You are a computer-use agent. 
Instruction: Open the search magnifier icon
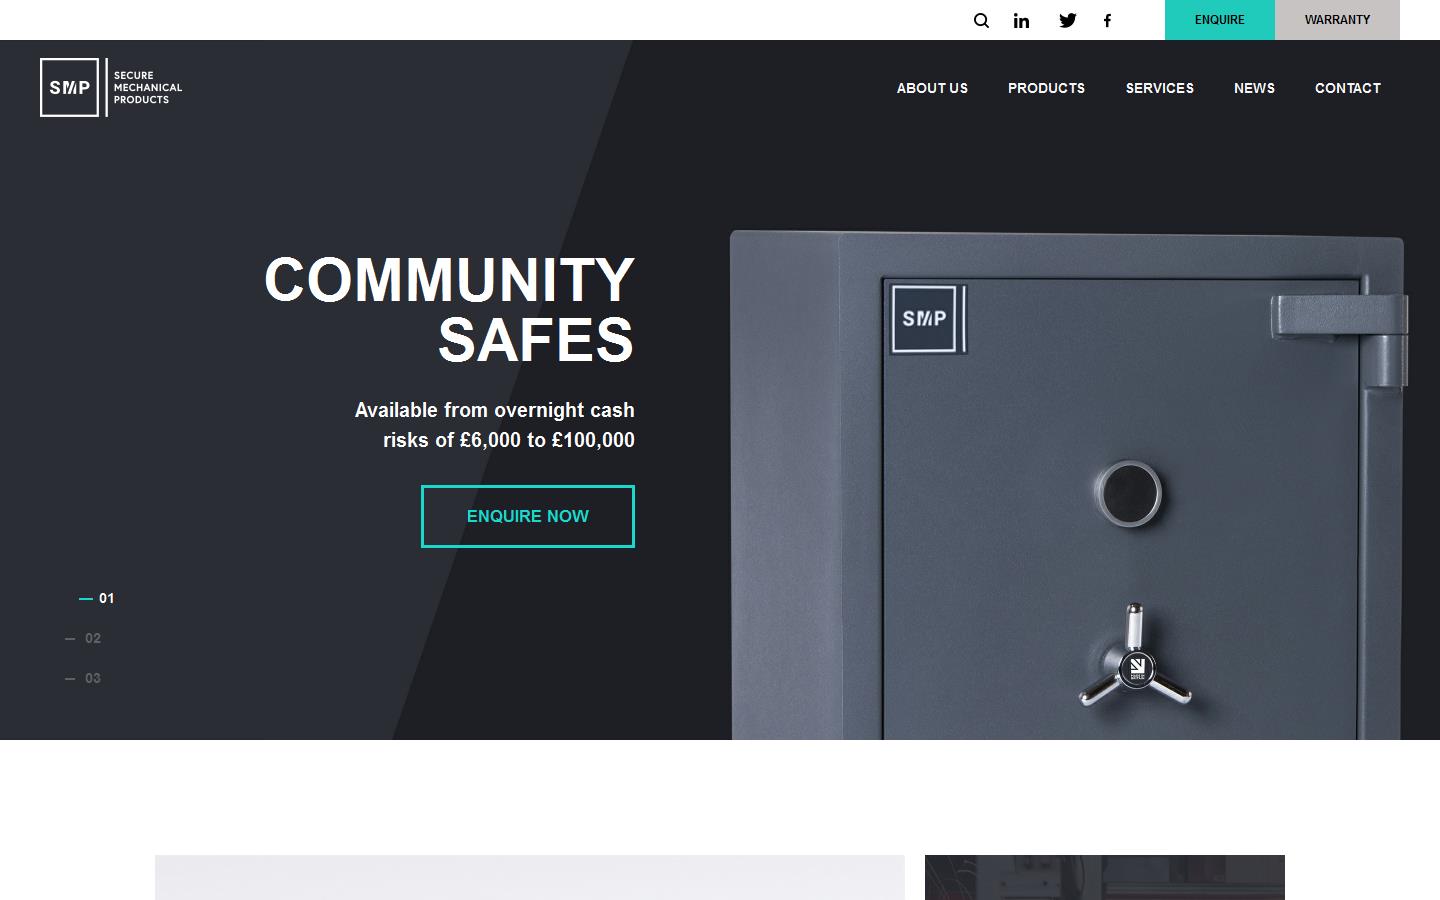981,20
